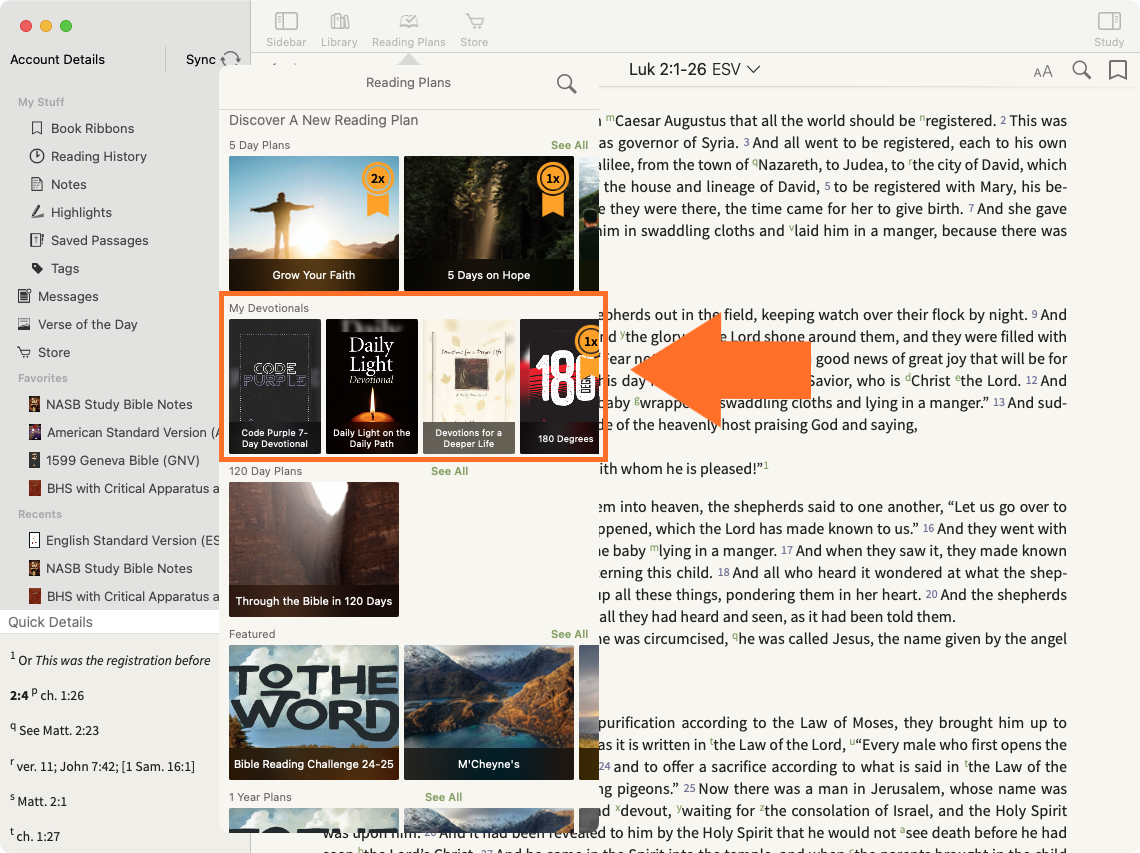
Task: Select NASB Study Bible Notes under Favorites
Action: coord(119,404)
